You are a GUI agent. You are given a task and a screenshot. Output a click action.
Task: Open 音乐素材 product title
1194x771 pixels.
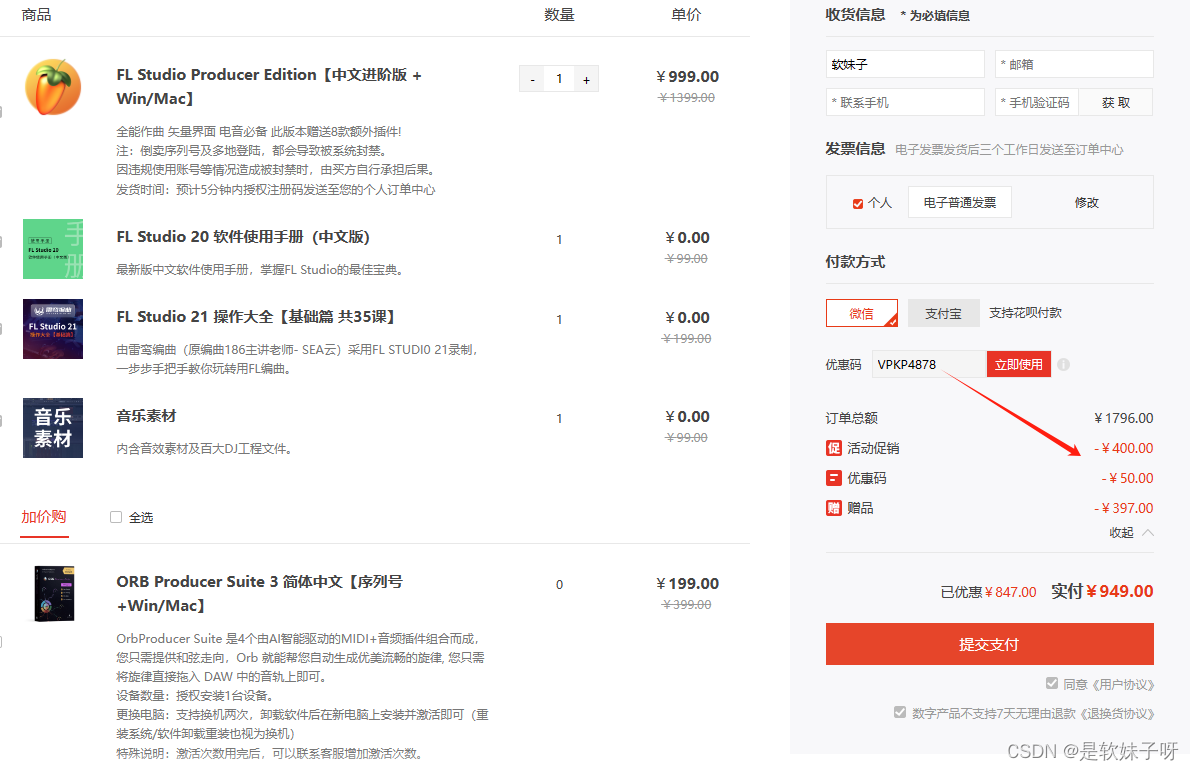146,416
